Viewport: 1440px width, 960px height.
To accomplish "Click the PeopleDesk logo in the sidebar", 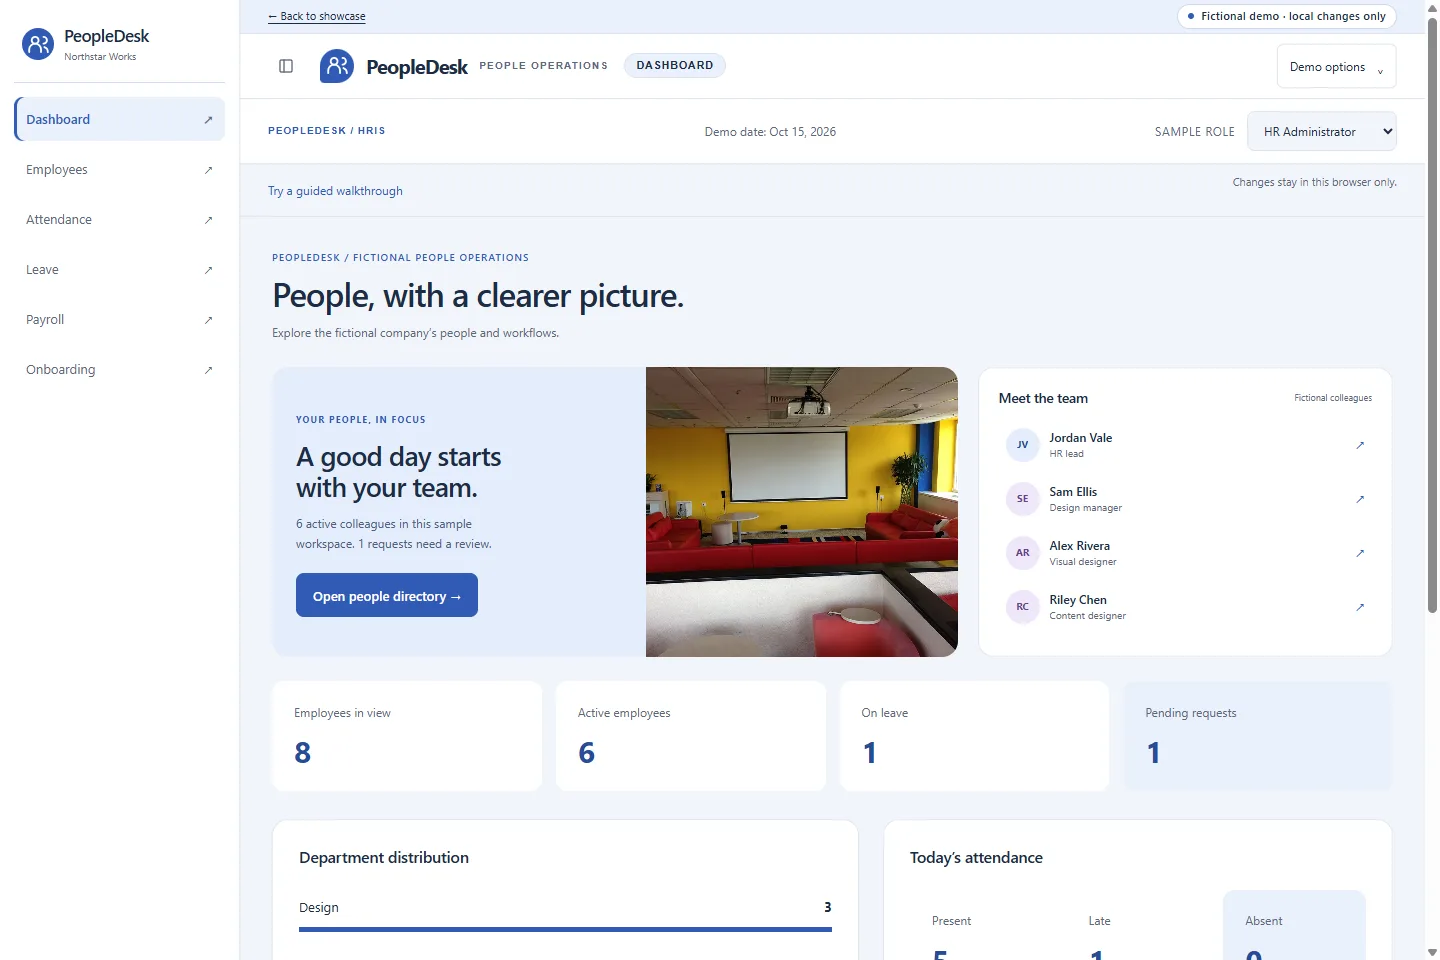I will tap(38, 44).
